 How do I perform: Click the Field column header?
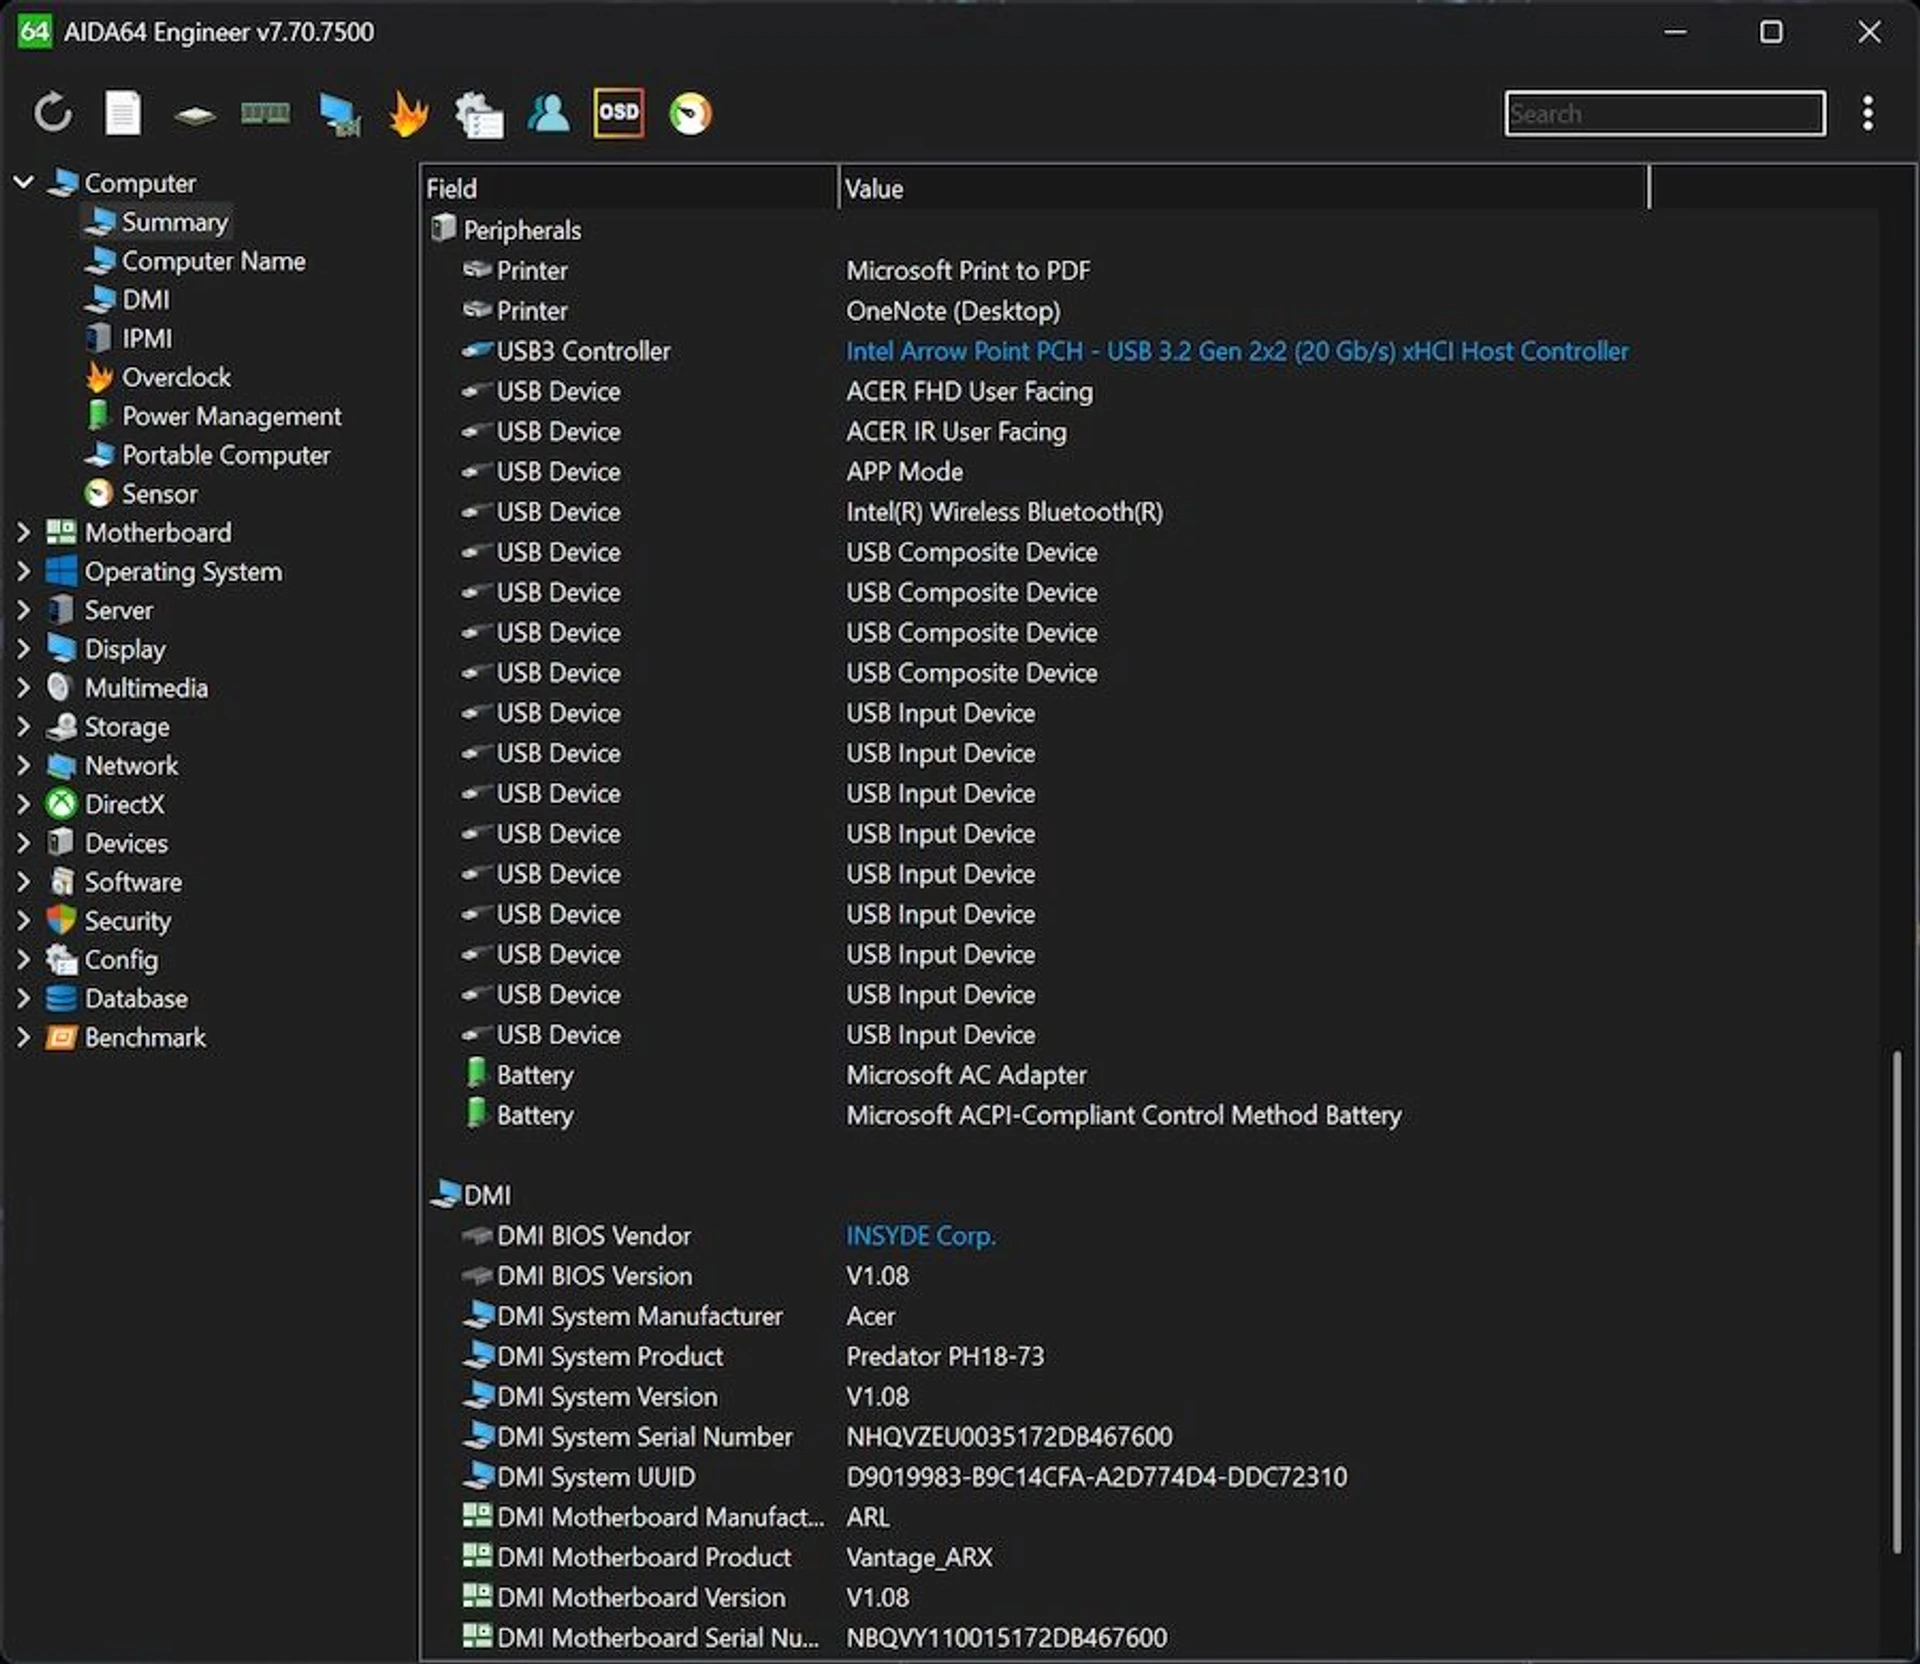[x=629, y=188]
